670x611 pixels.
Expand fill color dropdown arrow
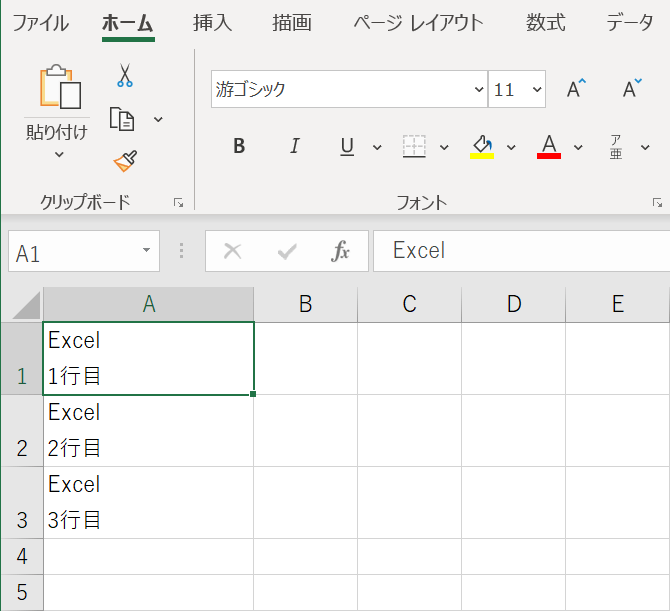[x=511, y=147]
